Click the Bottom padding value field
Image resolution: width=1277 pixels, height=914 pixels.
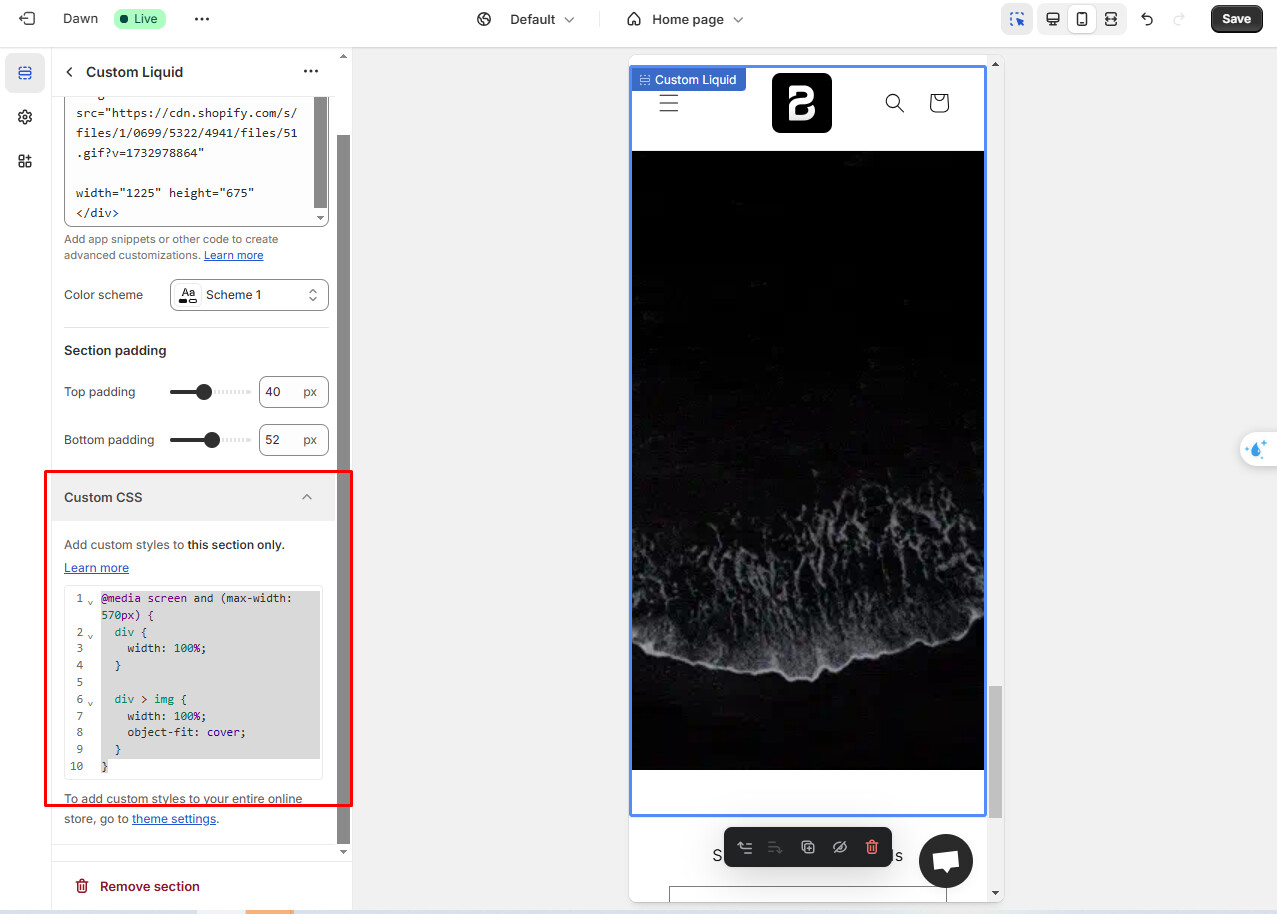click(x=293, y=440)
